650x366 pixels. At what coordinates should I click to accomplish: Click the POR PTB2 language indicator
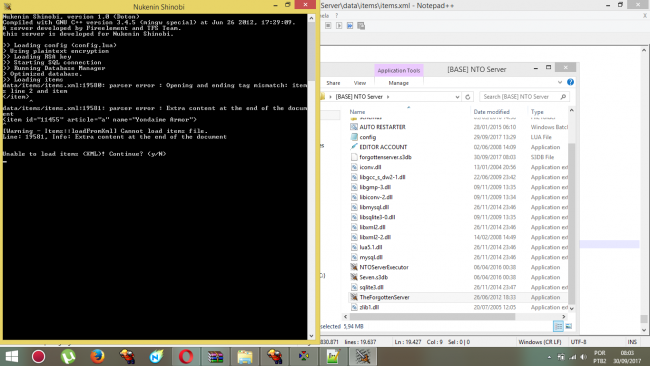click(x=600, y=357)
